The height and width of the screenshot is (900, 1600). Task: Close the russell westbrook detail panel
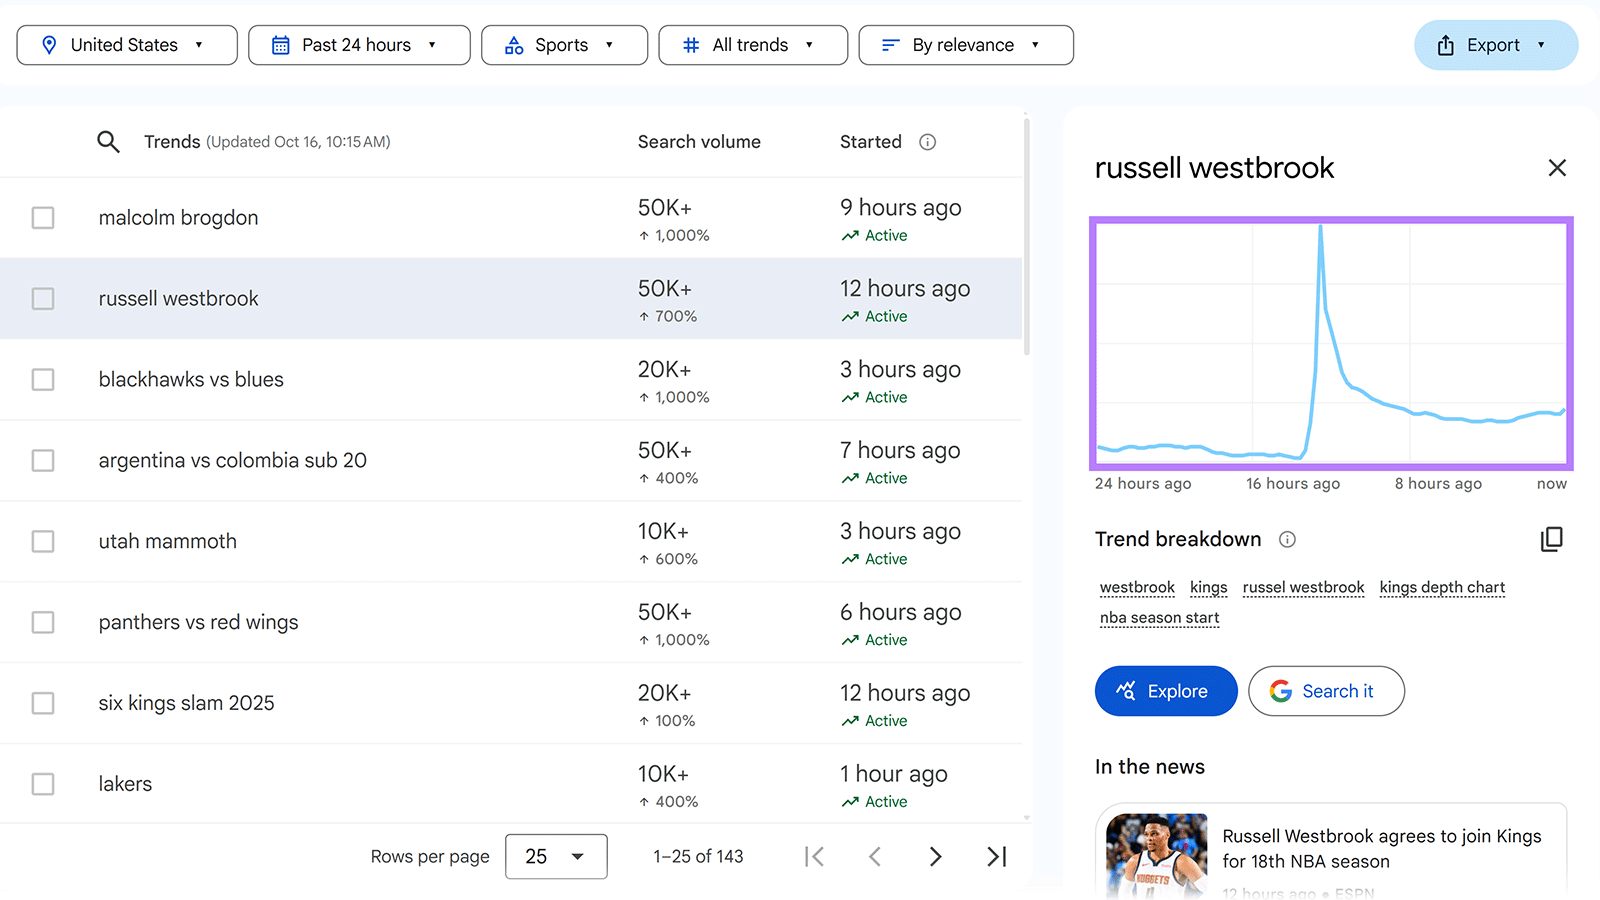[1557, 168]
